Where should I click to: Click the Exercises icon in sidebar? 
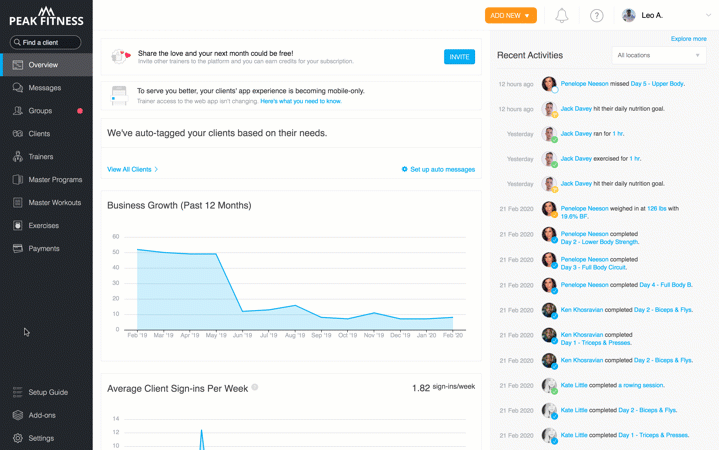click(x=17, y=226)
